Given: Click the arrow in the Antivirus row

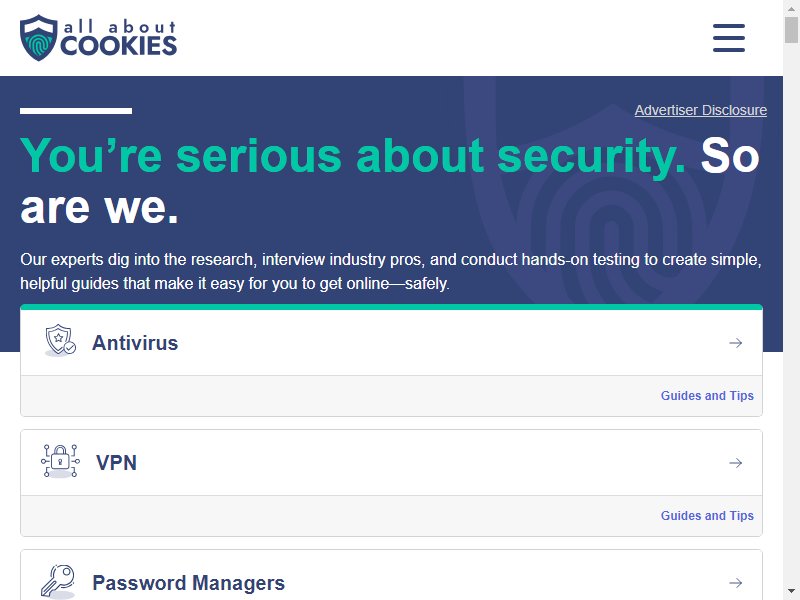Looking at the screenshot, I should (x=735, y=343).
